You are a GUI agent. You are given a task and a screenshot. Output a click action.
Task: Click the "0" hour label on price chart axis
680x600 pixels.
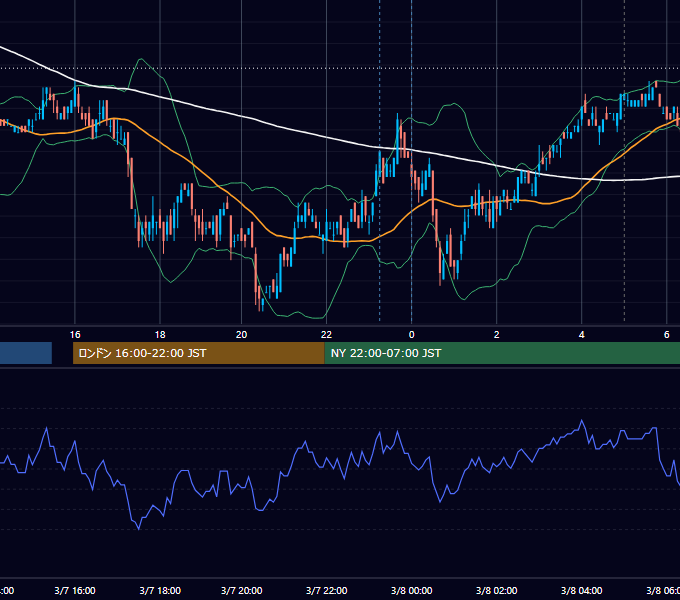coord(412,334)
